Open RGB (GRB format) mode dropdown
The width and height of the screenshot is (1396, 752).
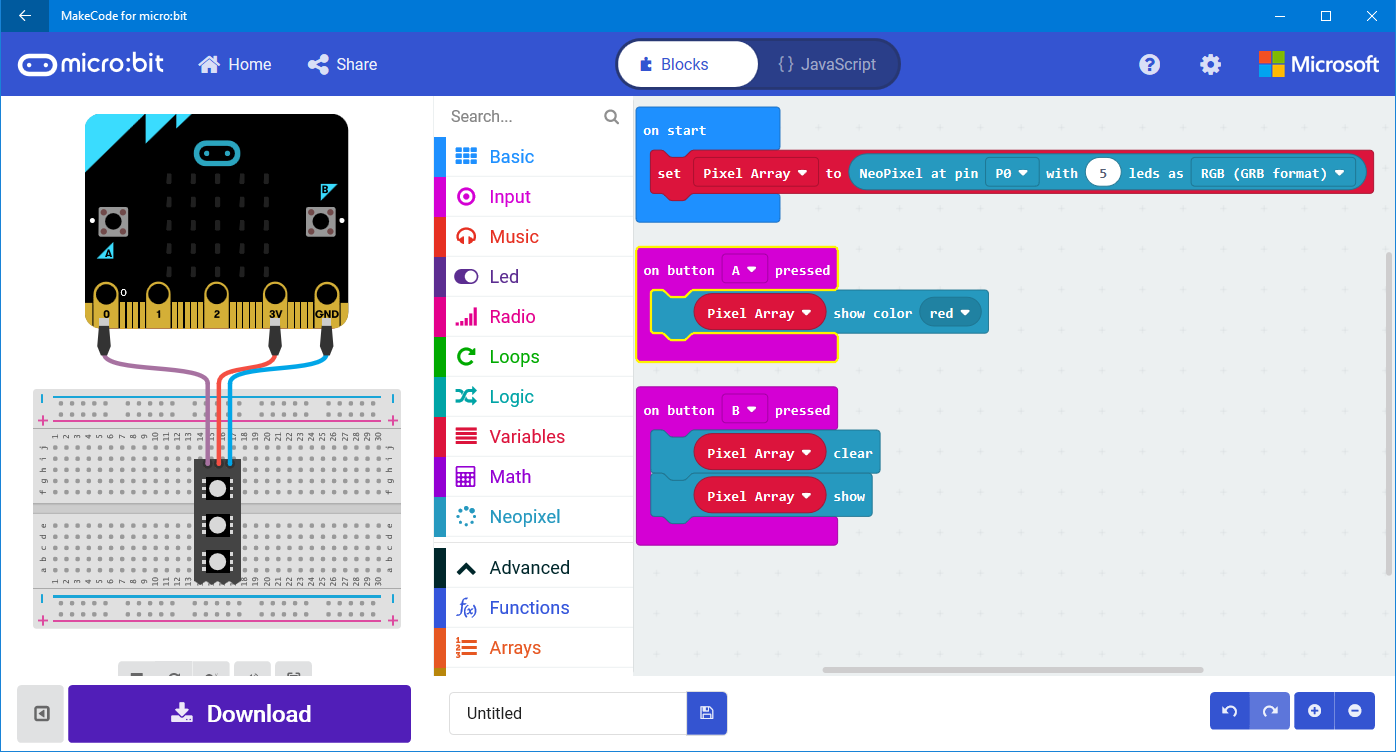1273,173
